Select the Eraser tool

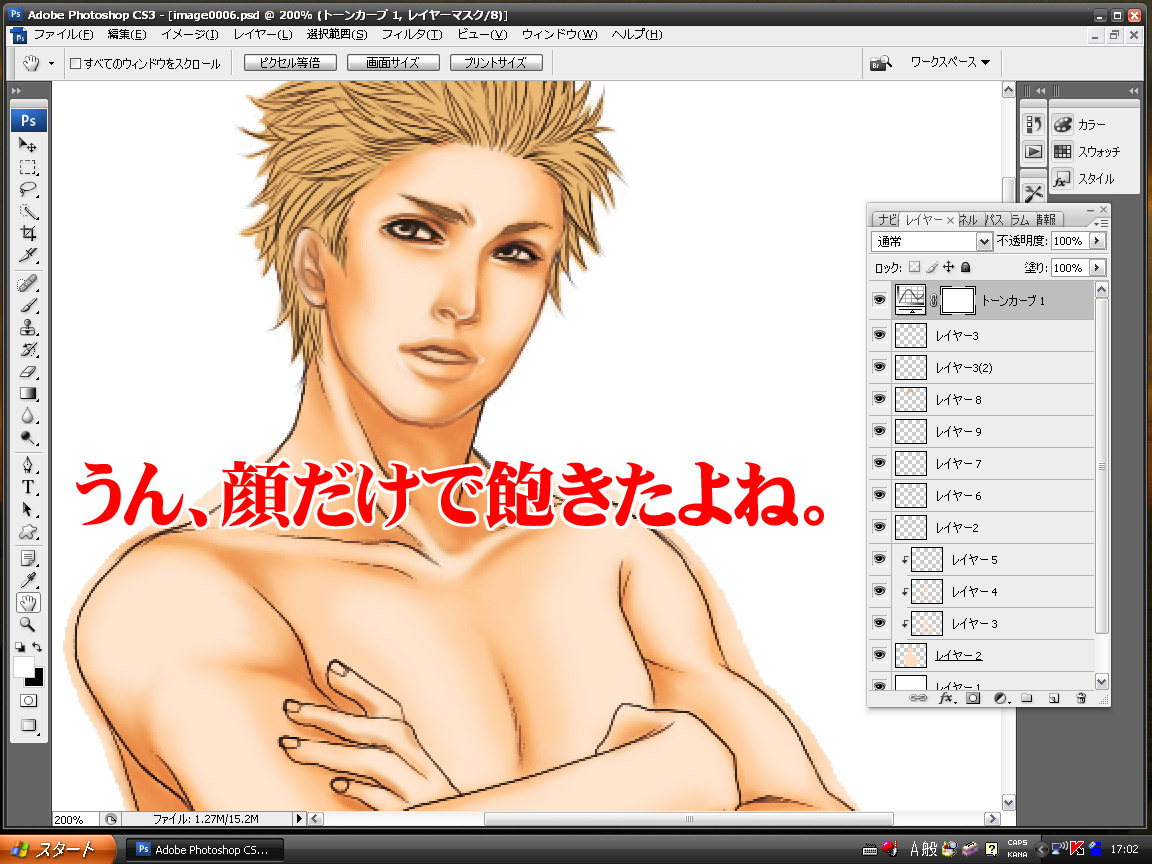coord(29,372)
